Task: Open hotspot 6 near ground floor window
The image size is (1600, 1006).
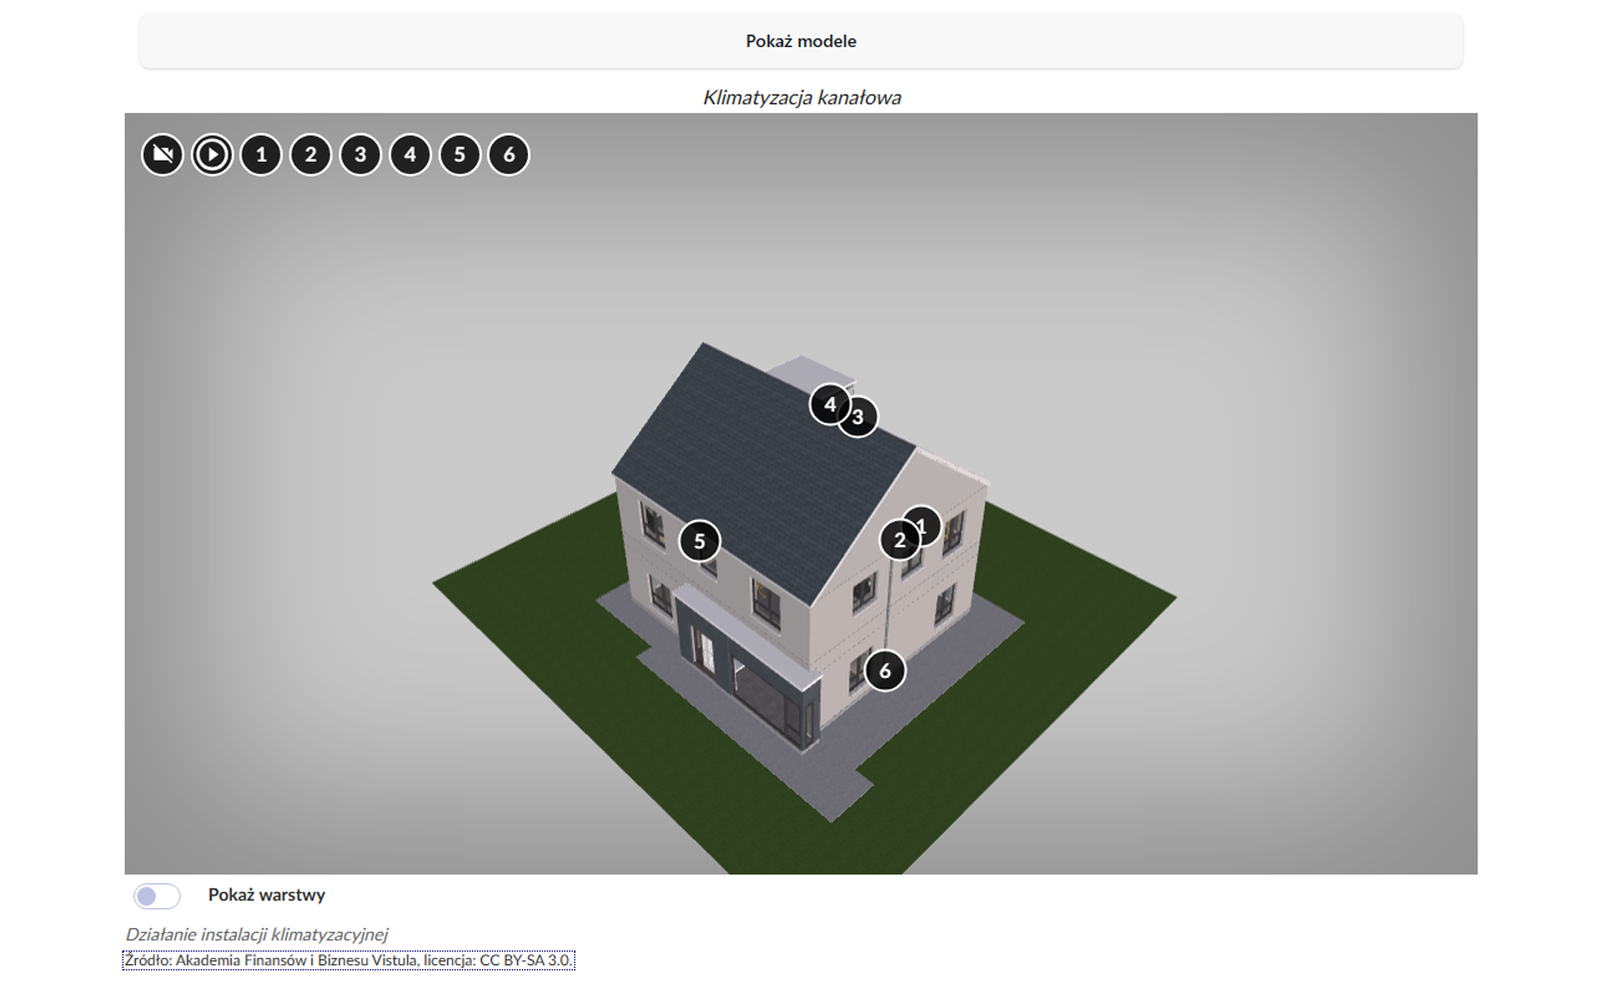Action: coord(885,671)
